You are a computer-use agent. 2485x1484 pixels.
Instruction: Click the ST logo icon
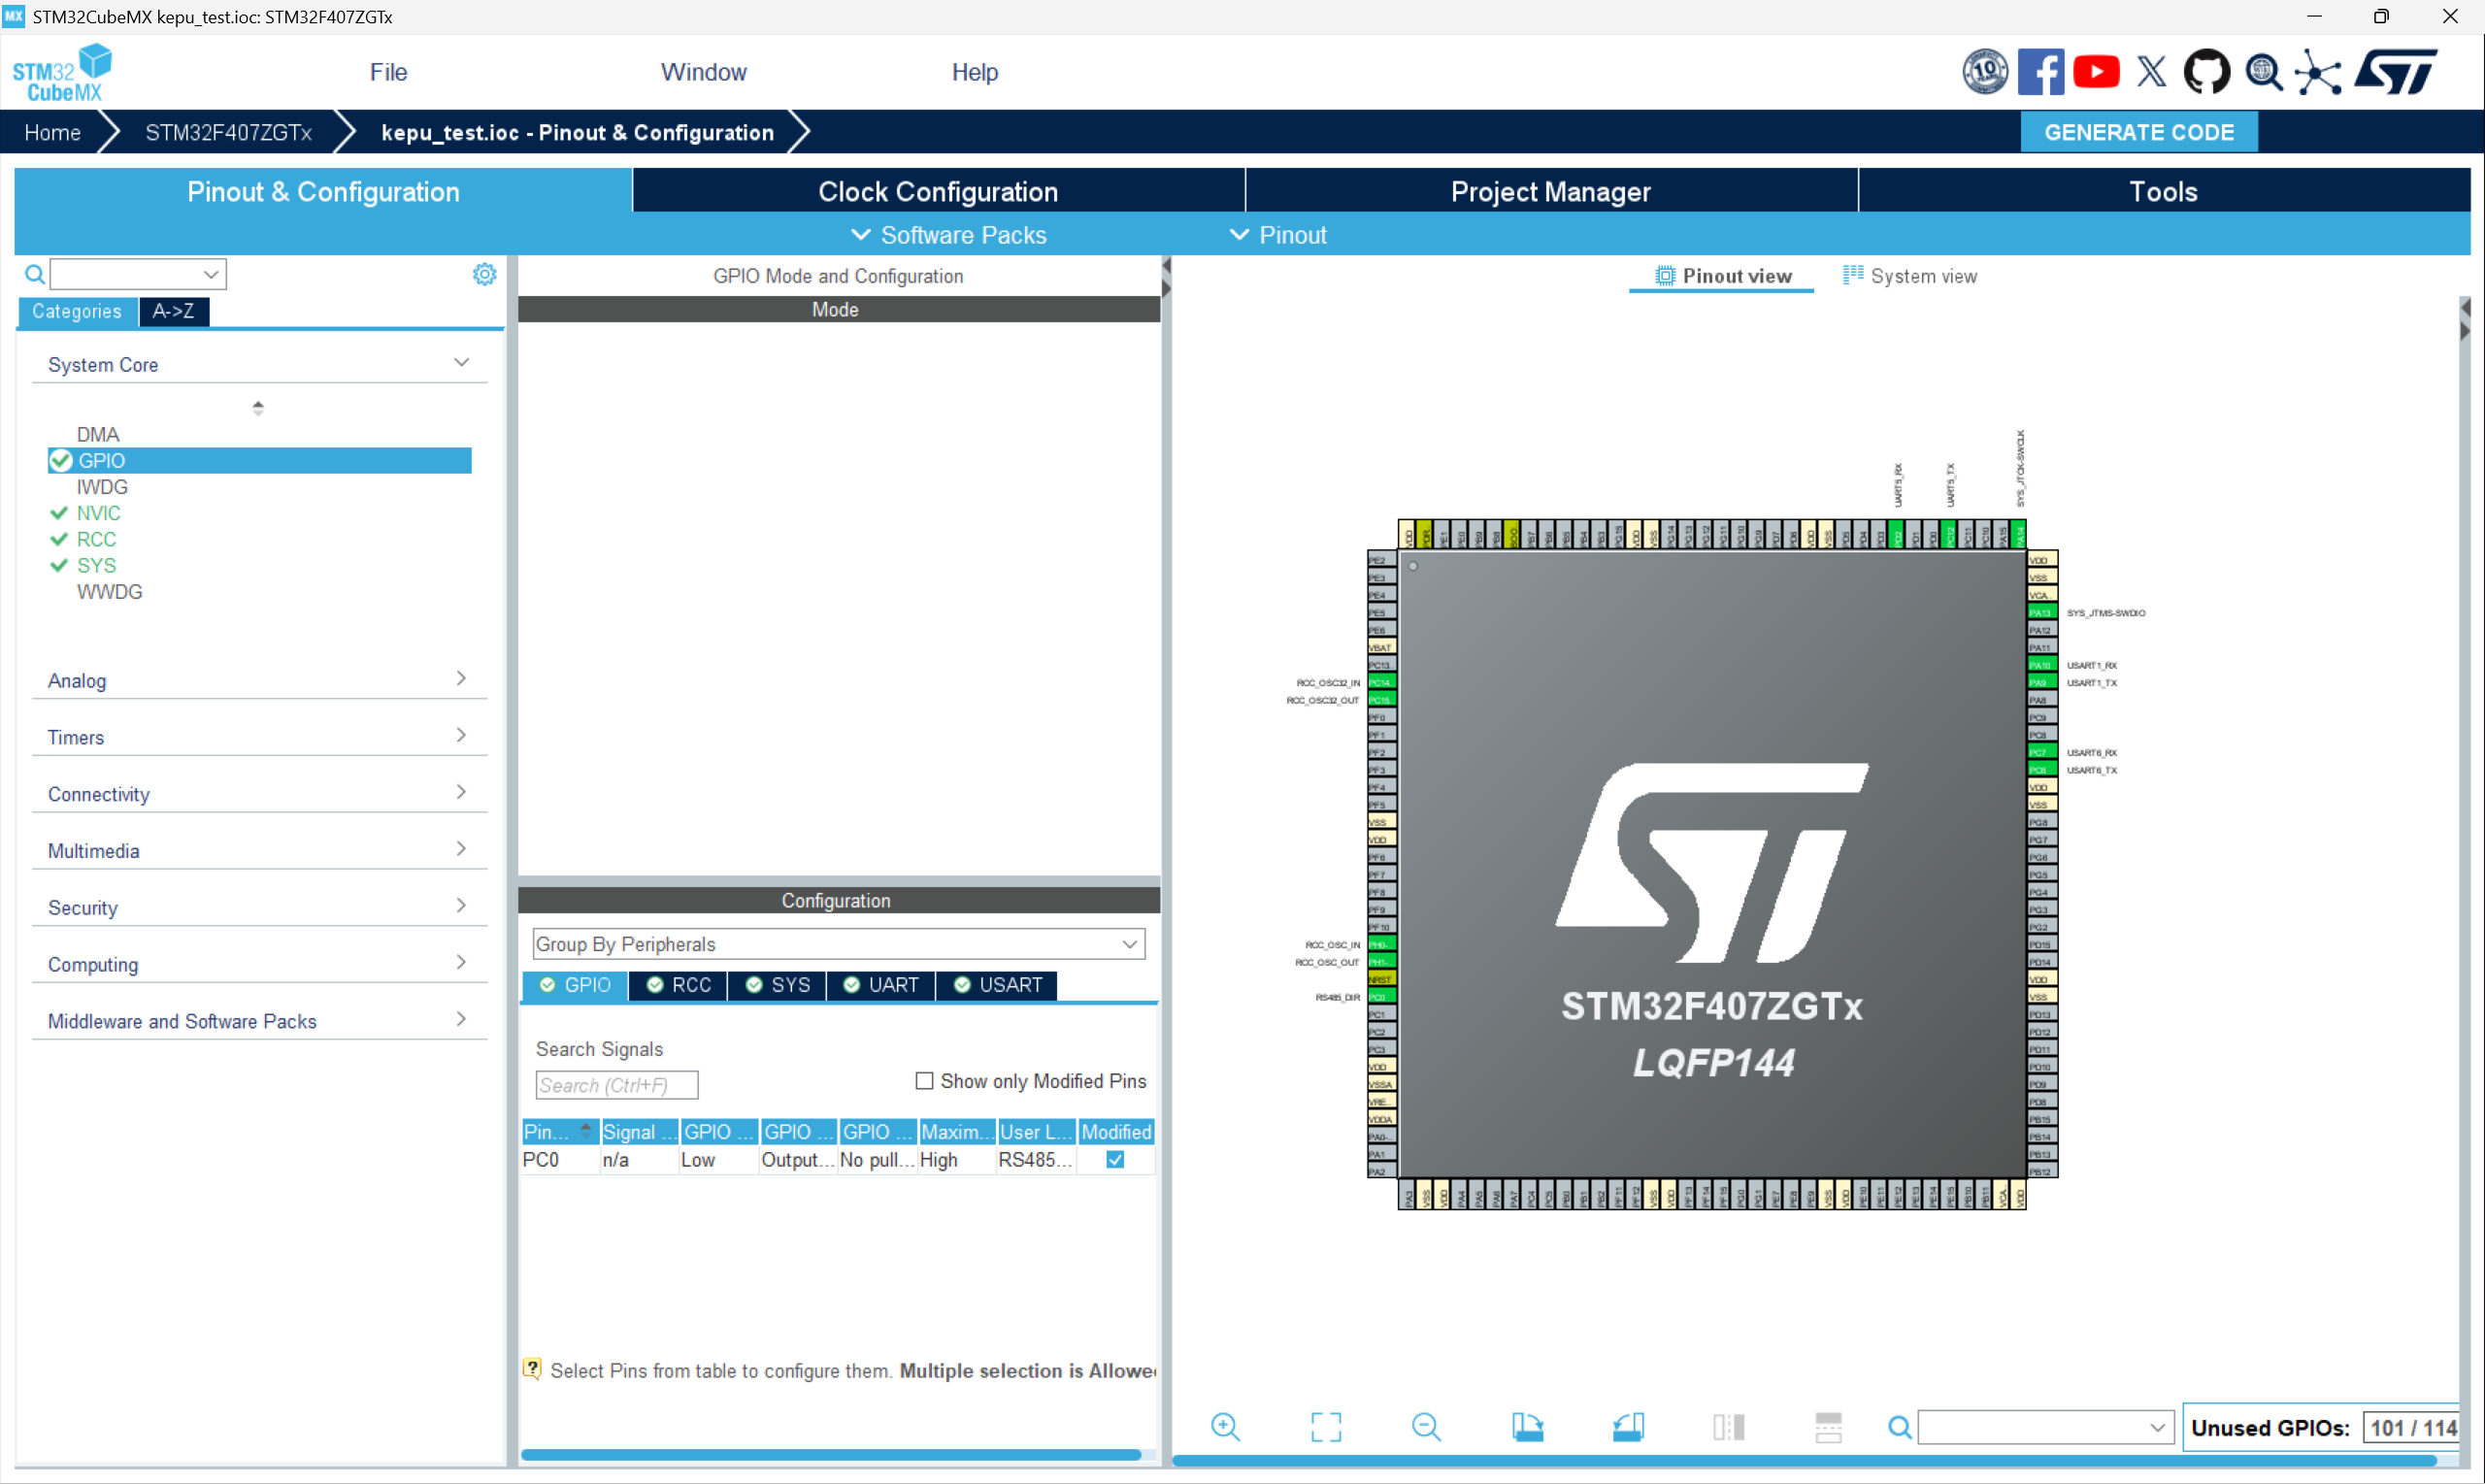[x=2397, y=72]
